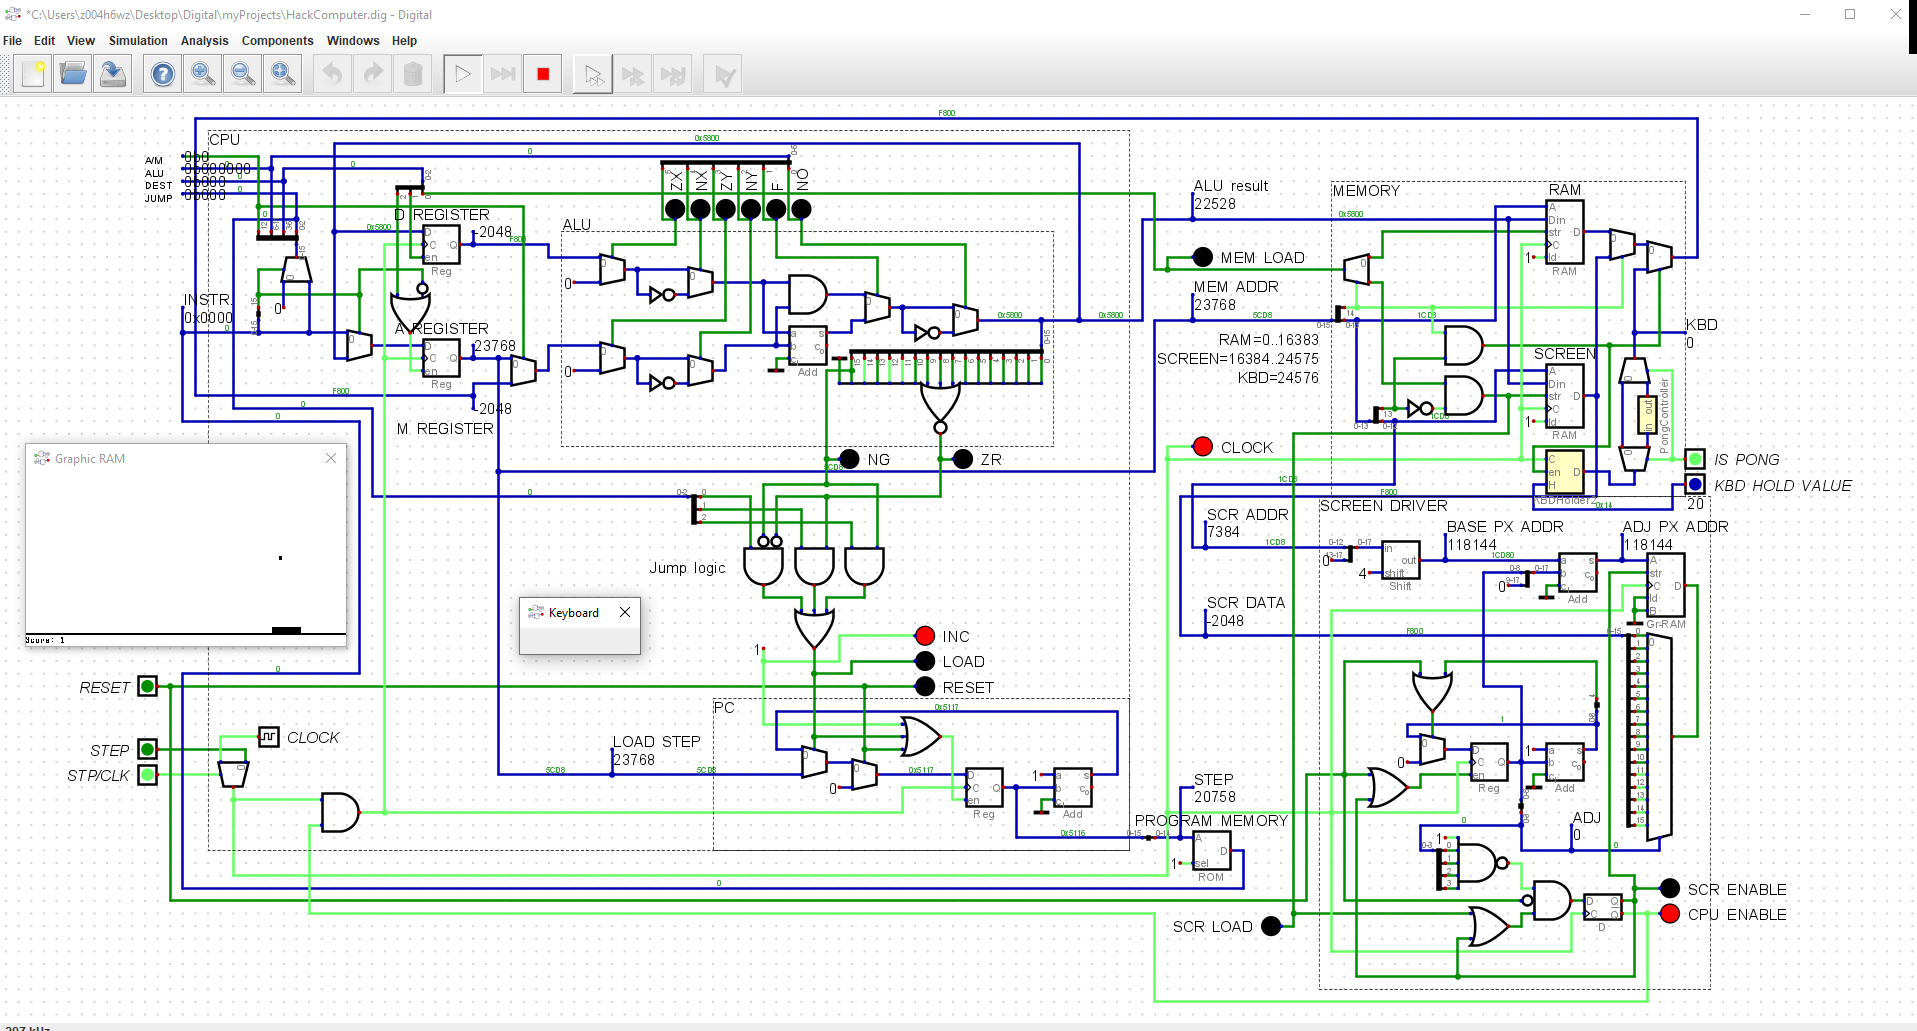This screenshot has width=1917, height=1031.
Task: Close the Graphic RAM window
Action: (331, 458)
